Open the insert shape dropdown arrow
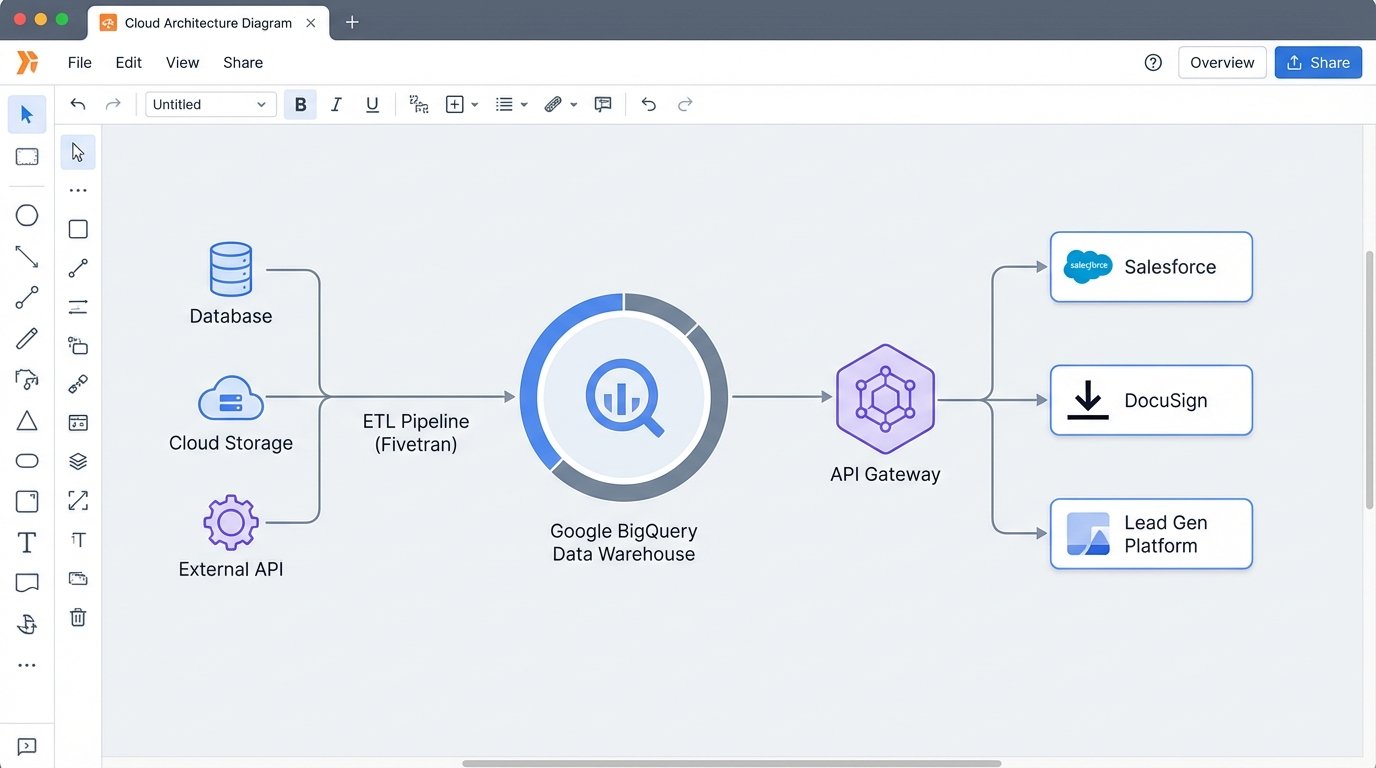Viewport: 1376px width, 768px height. click(475, 104)
